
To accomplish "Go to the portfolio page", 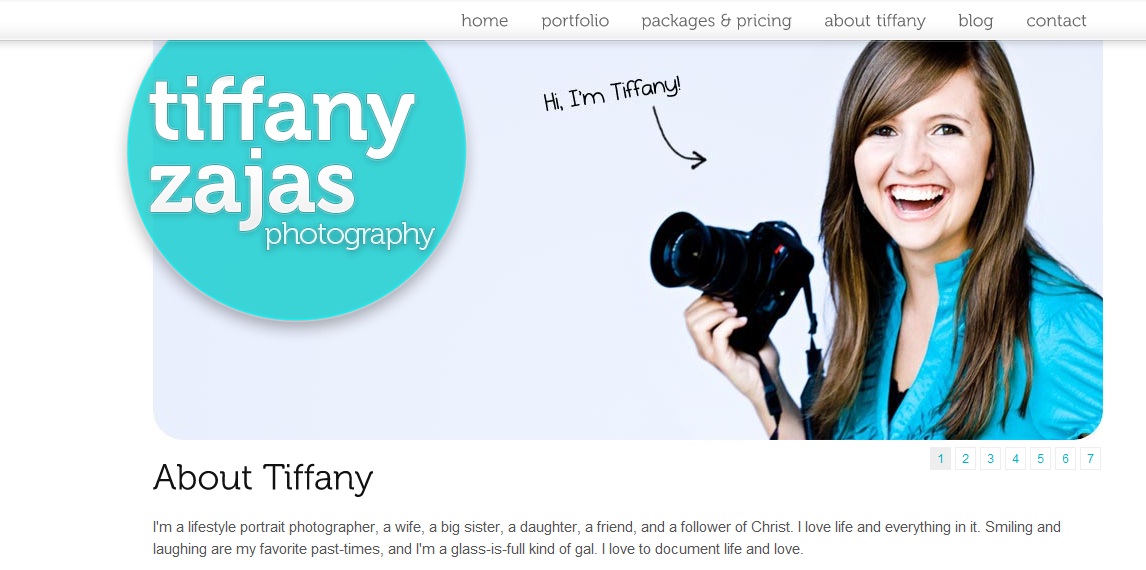I will [x=574, y=20].
